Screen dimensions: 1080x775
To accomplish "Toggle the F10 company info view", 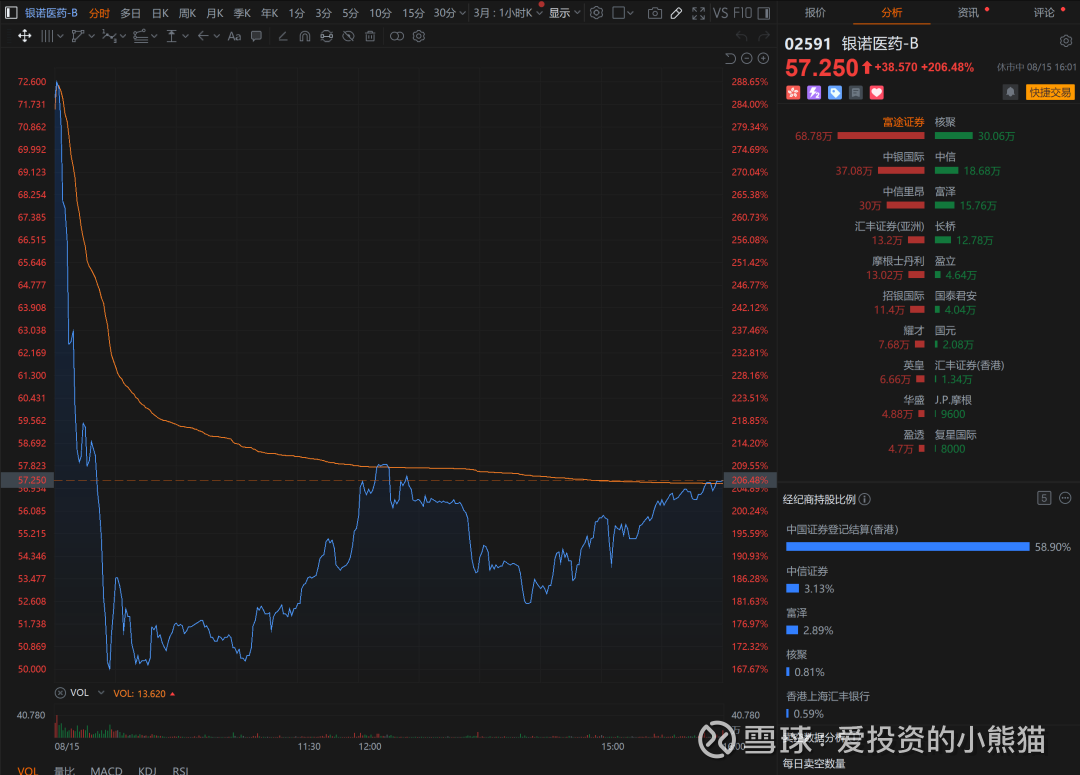I will point(742,13).
